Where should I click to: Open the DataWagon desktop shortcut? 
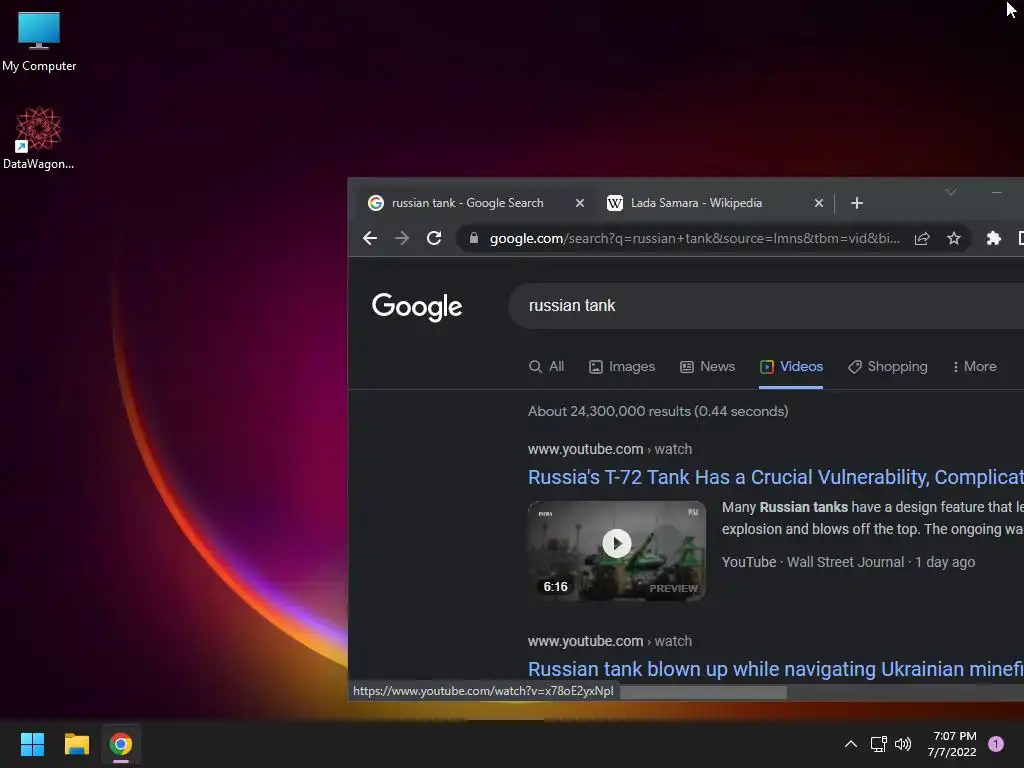tap(38, 138)
